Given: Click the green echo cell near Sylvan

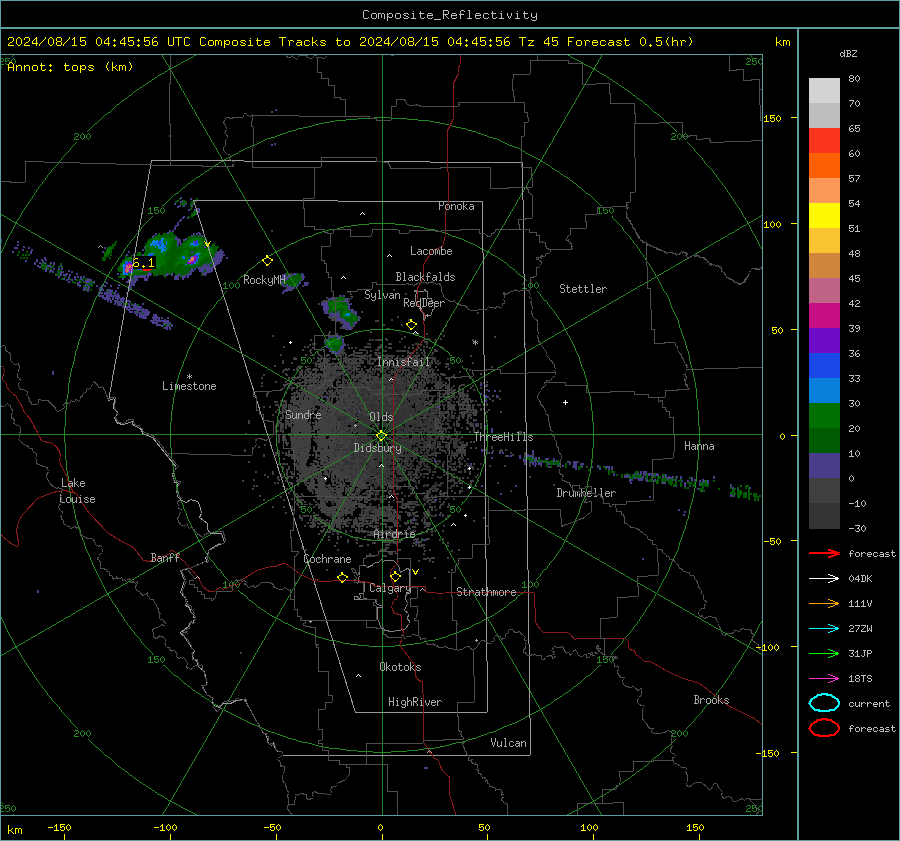Looking at the screenshot, I should [340, 311].
